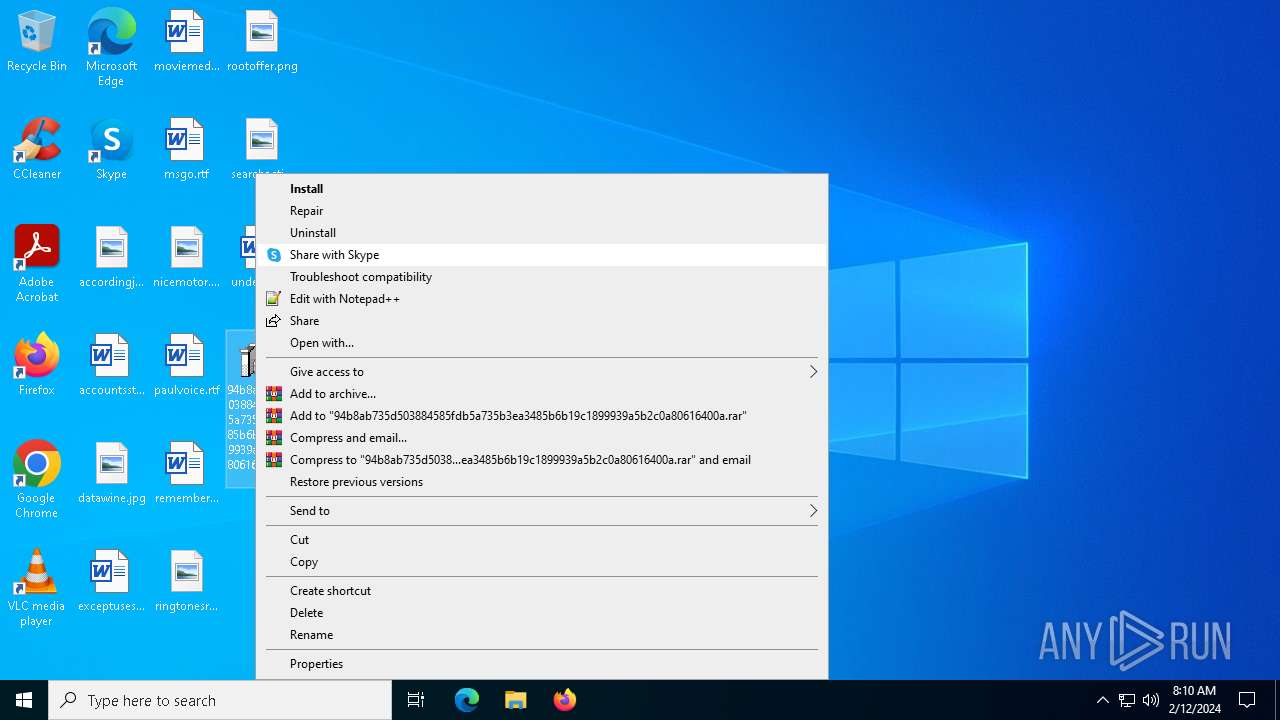
Task: Click the taskbar search box
Action: (220, 700)
